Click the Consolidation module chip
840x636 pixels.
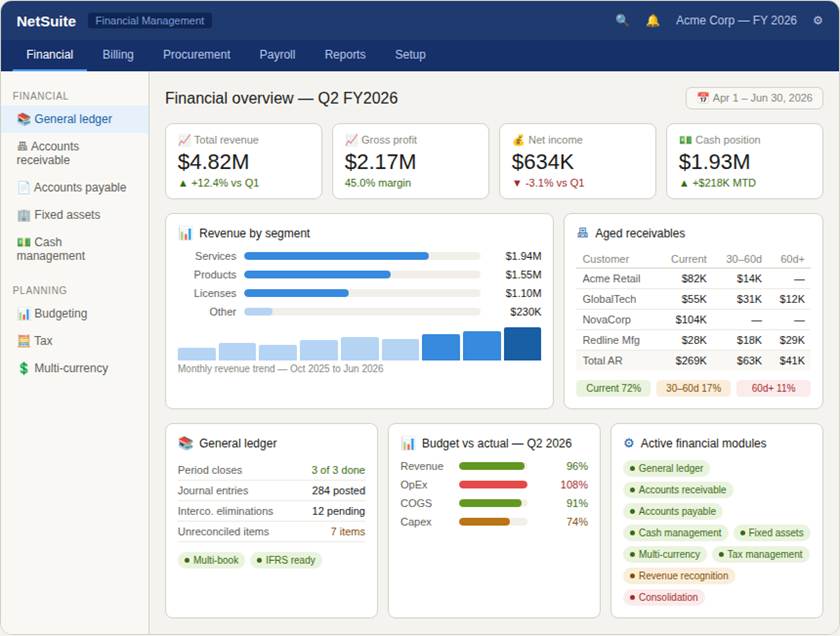[x=664, y=597]
